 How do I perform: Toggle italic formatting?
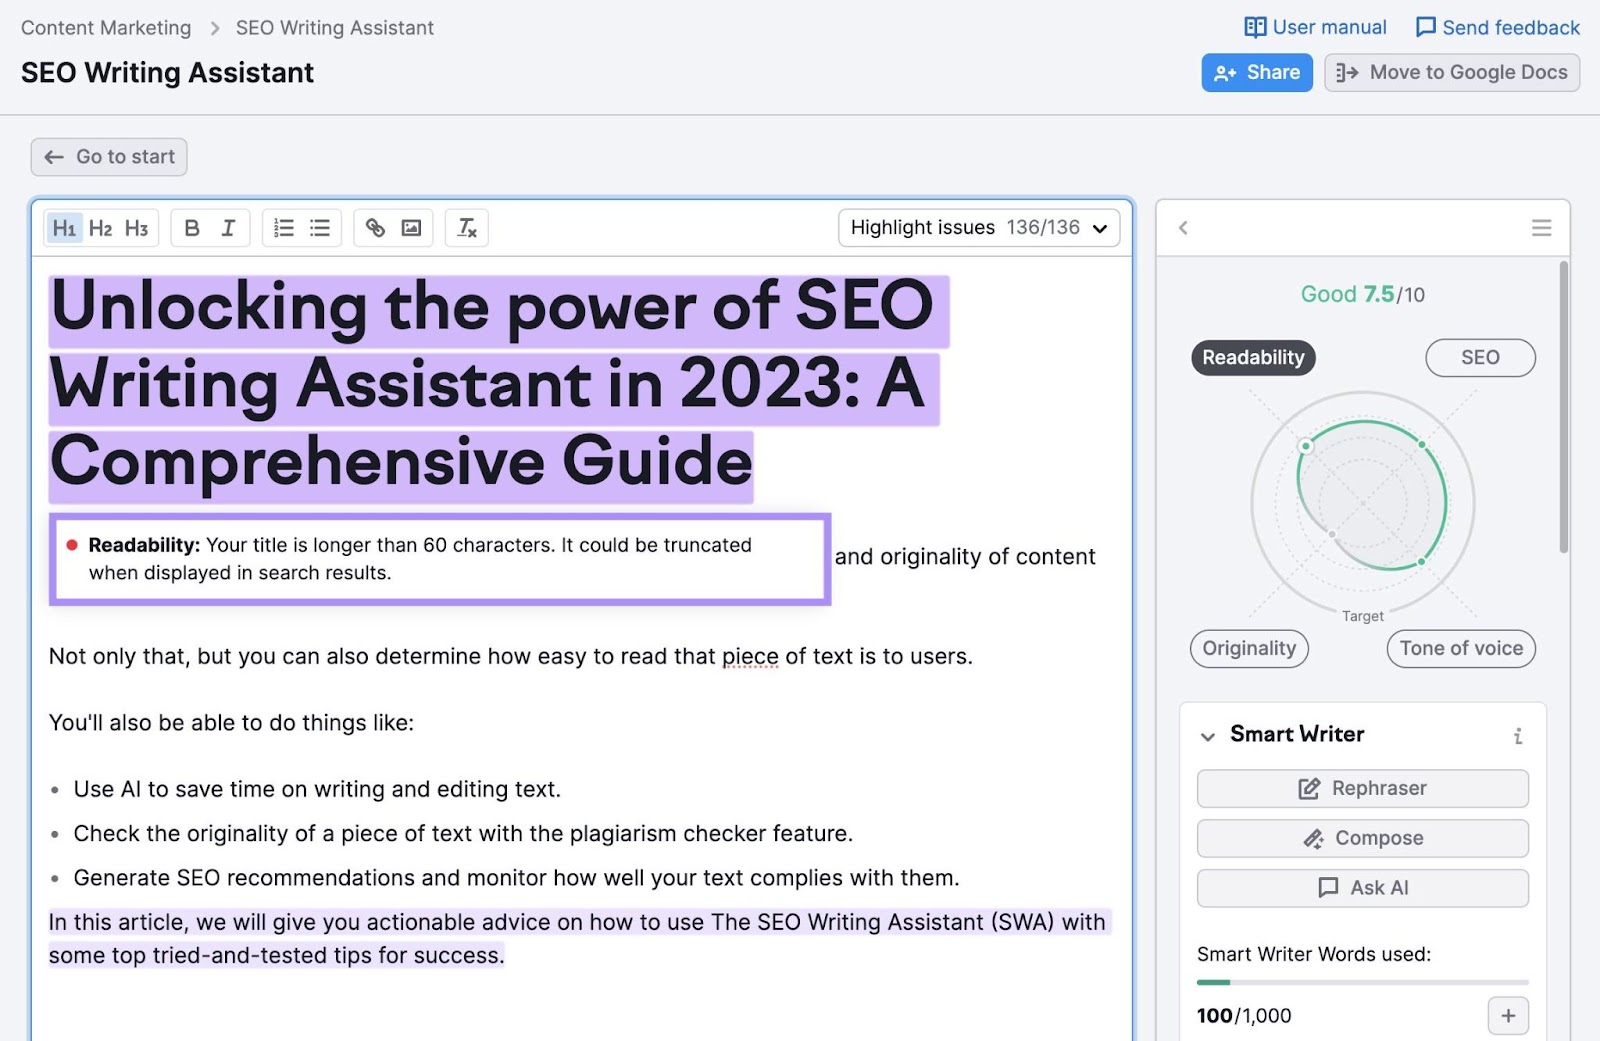click(228, 228)
